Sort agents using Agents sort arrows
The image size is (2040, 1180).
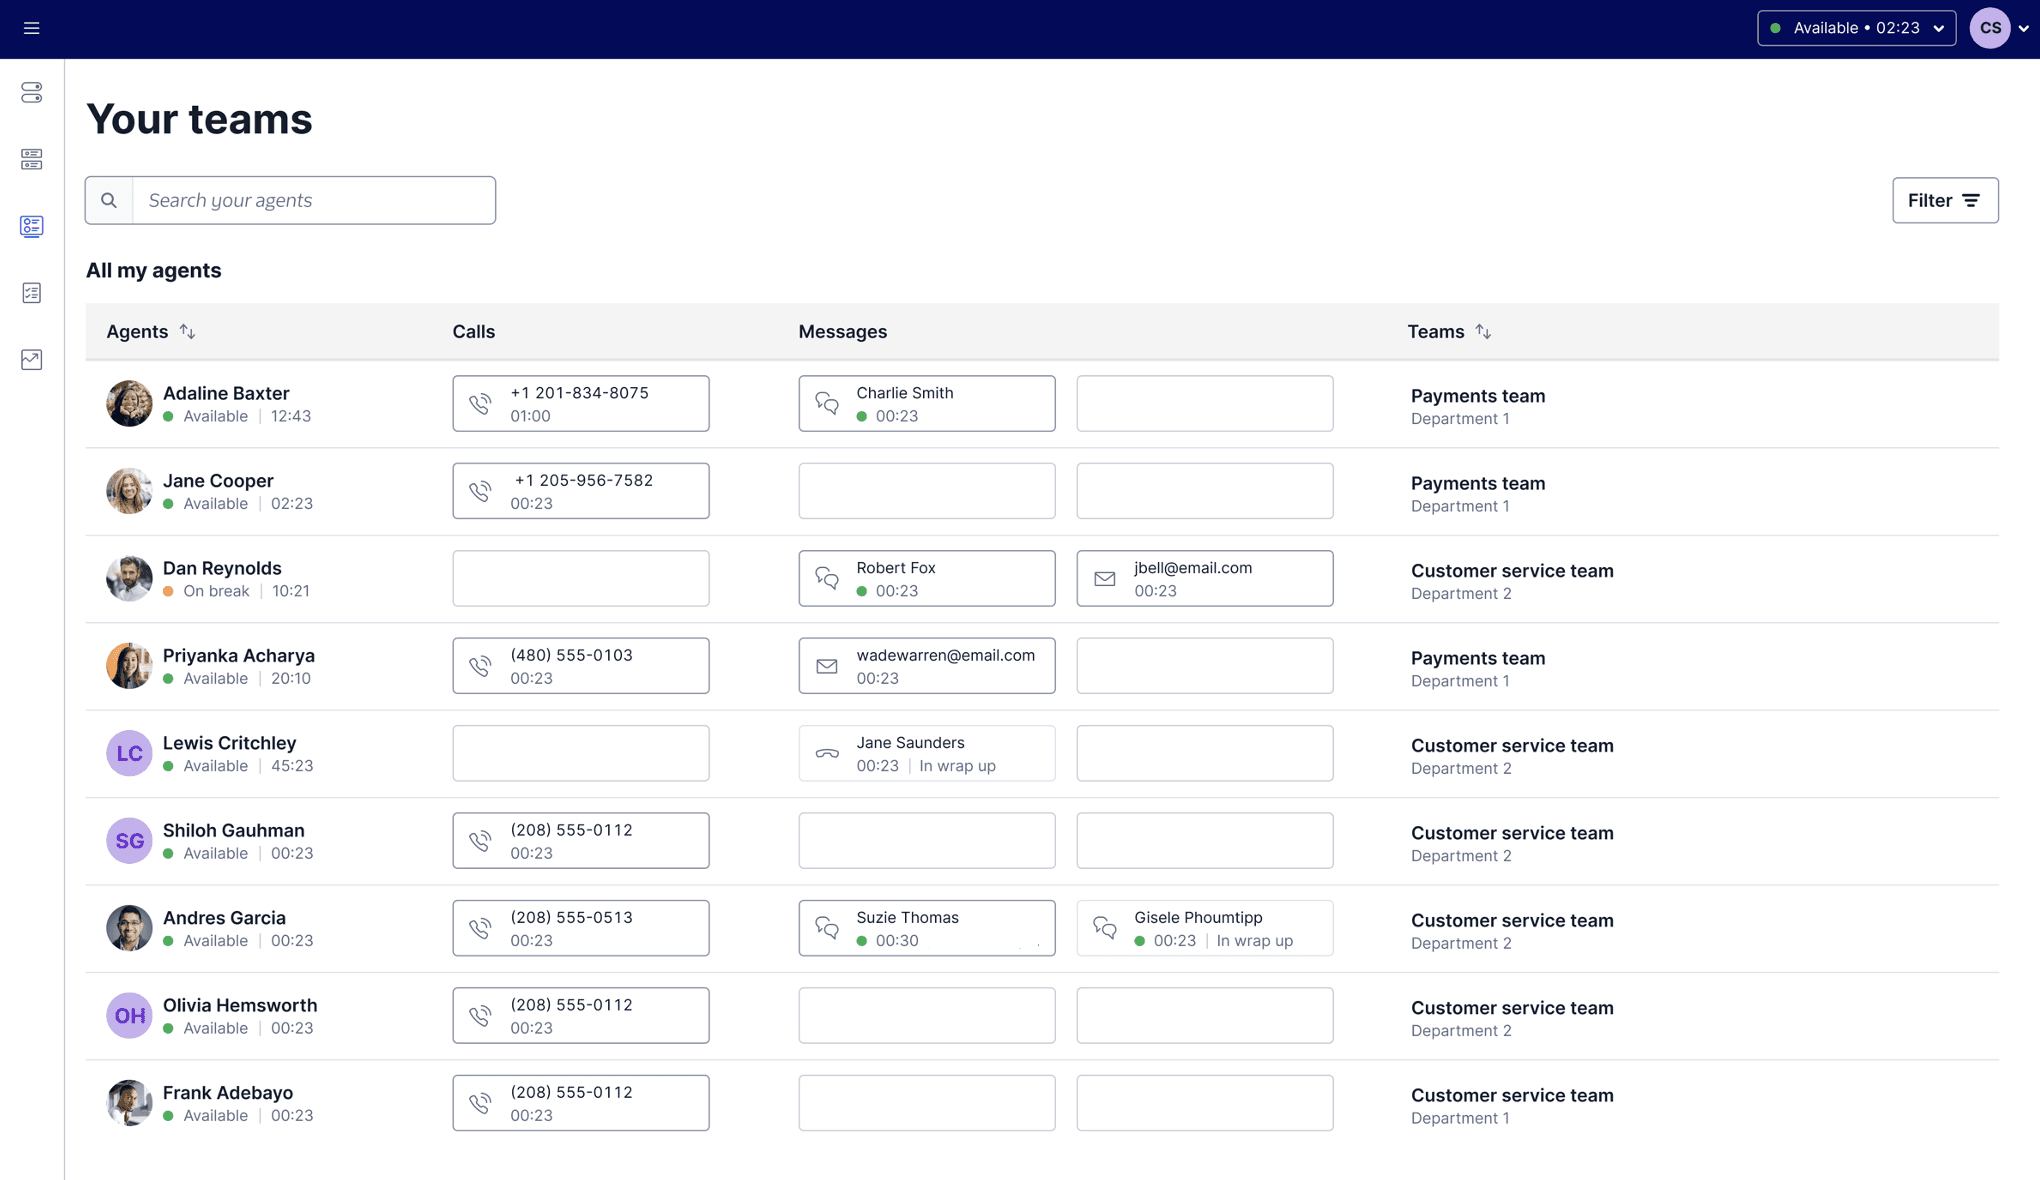tap(188, 331)
